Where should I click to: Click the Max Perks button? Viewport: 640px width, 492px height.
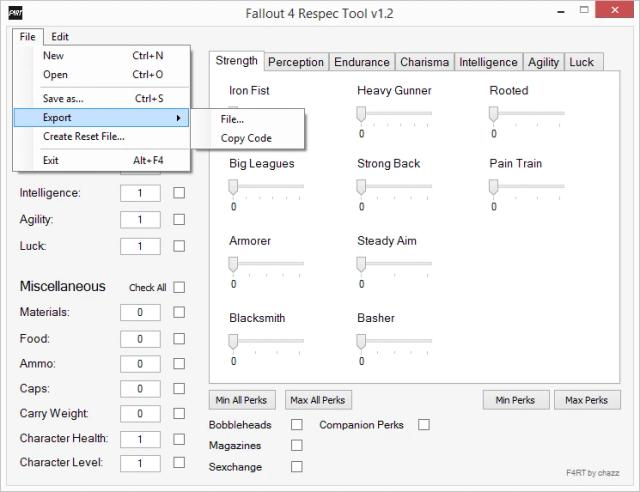587,400
